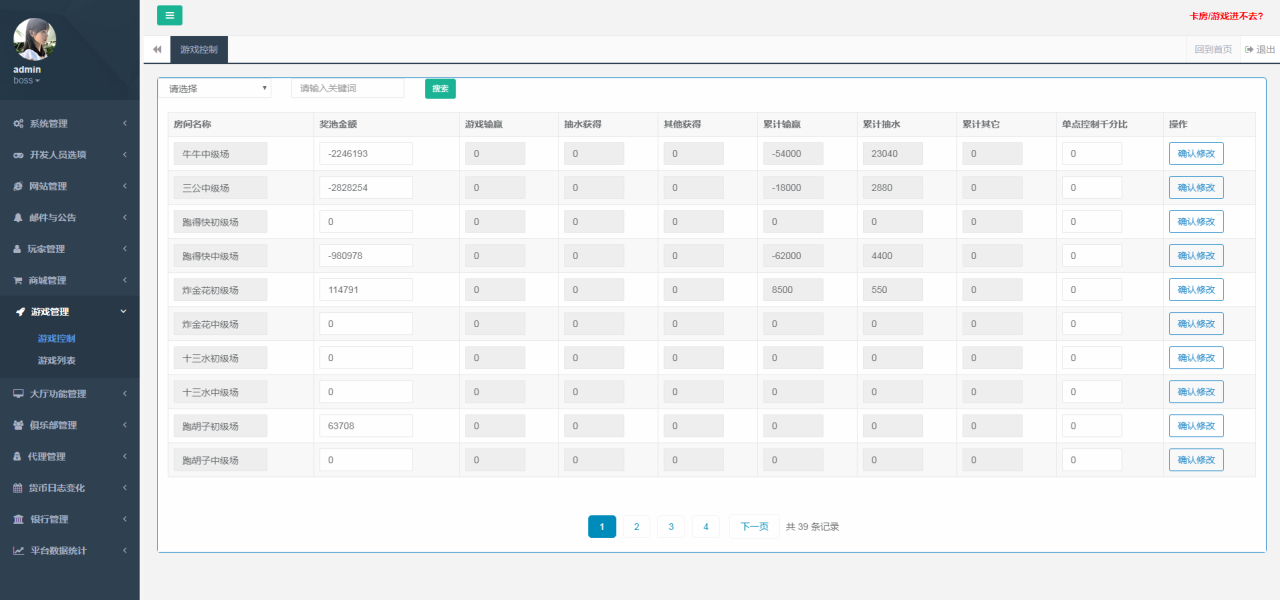Click the 邮件与公告 bell icon

(18, 218)
